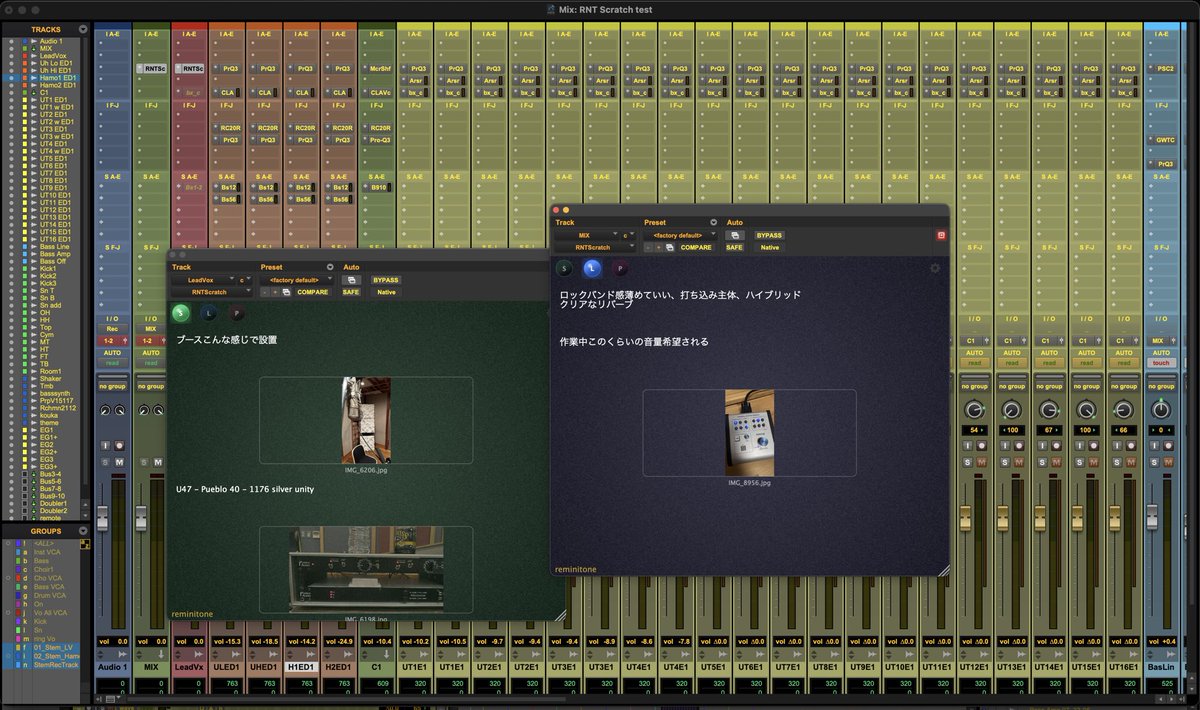
Task: Adjust the pan knob on UT12E1 channel
Action: (x=974, y=411)
